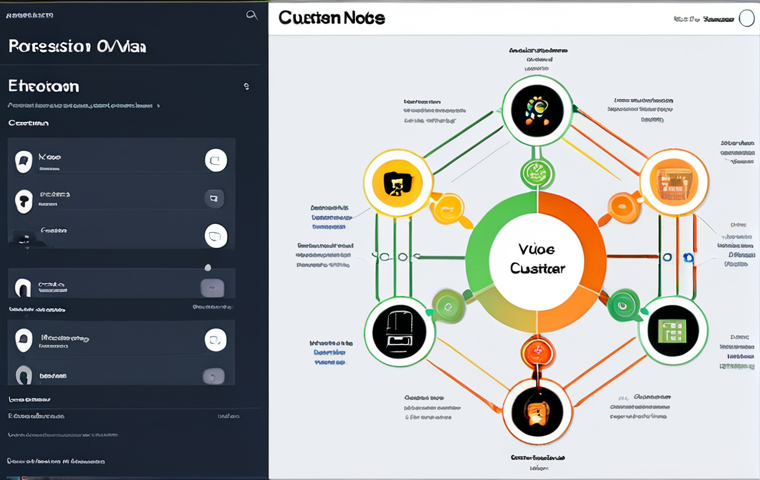This screenshot has height=480, width=760.
Task: Click the search magnifier icon in dark sidebar
Action: coord(252,15)
